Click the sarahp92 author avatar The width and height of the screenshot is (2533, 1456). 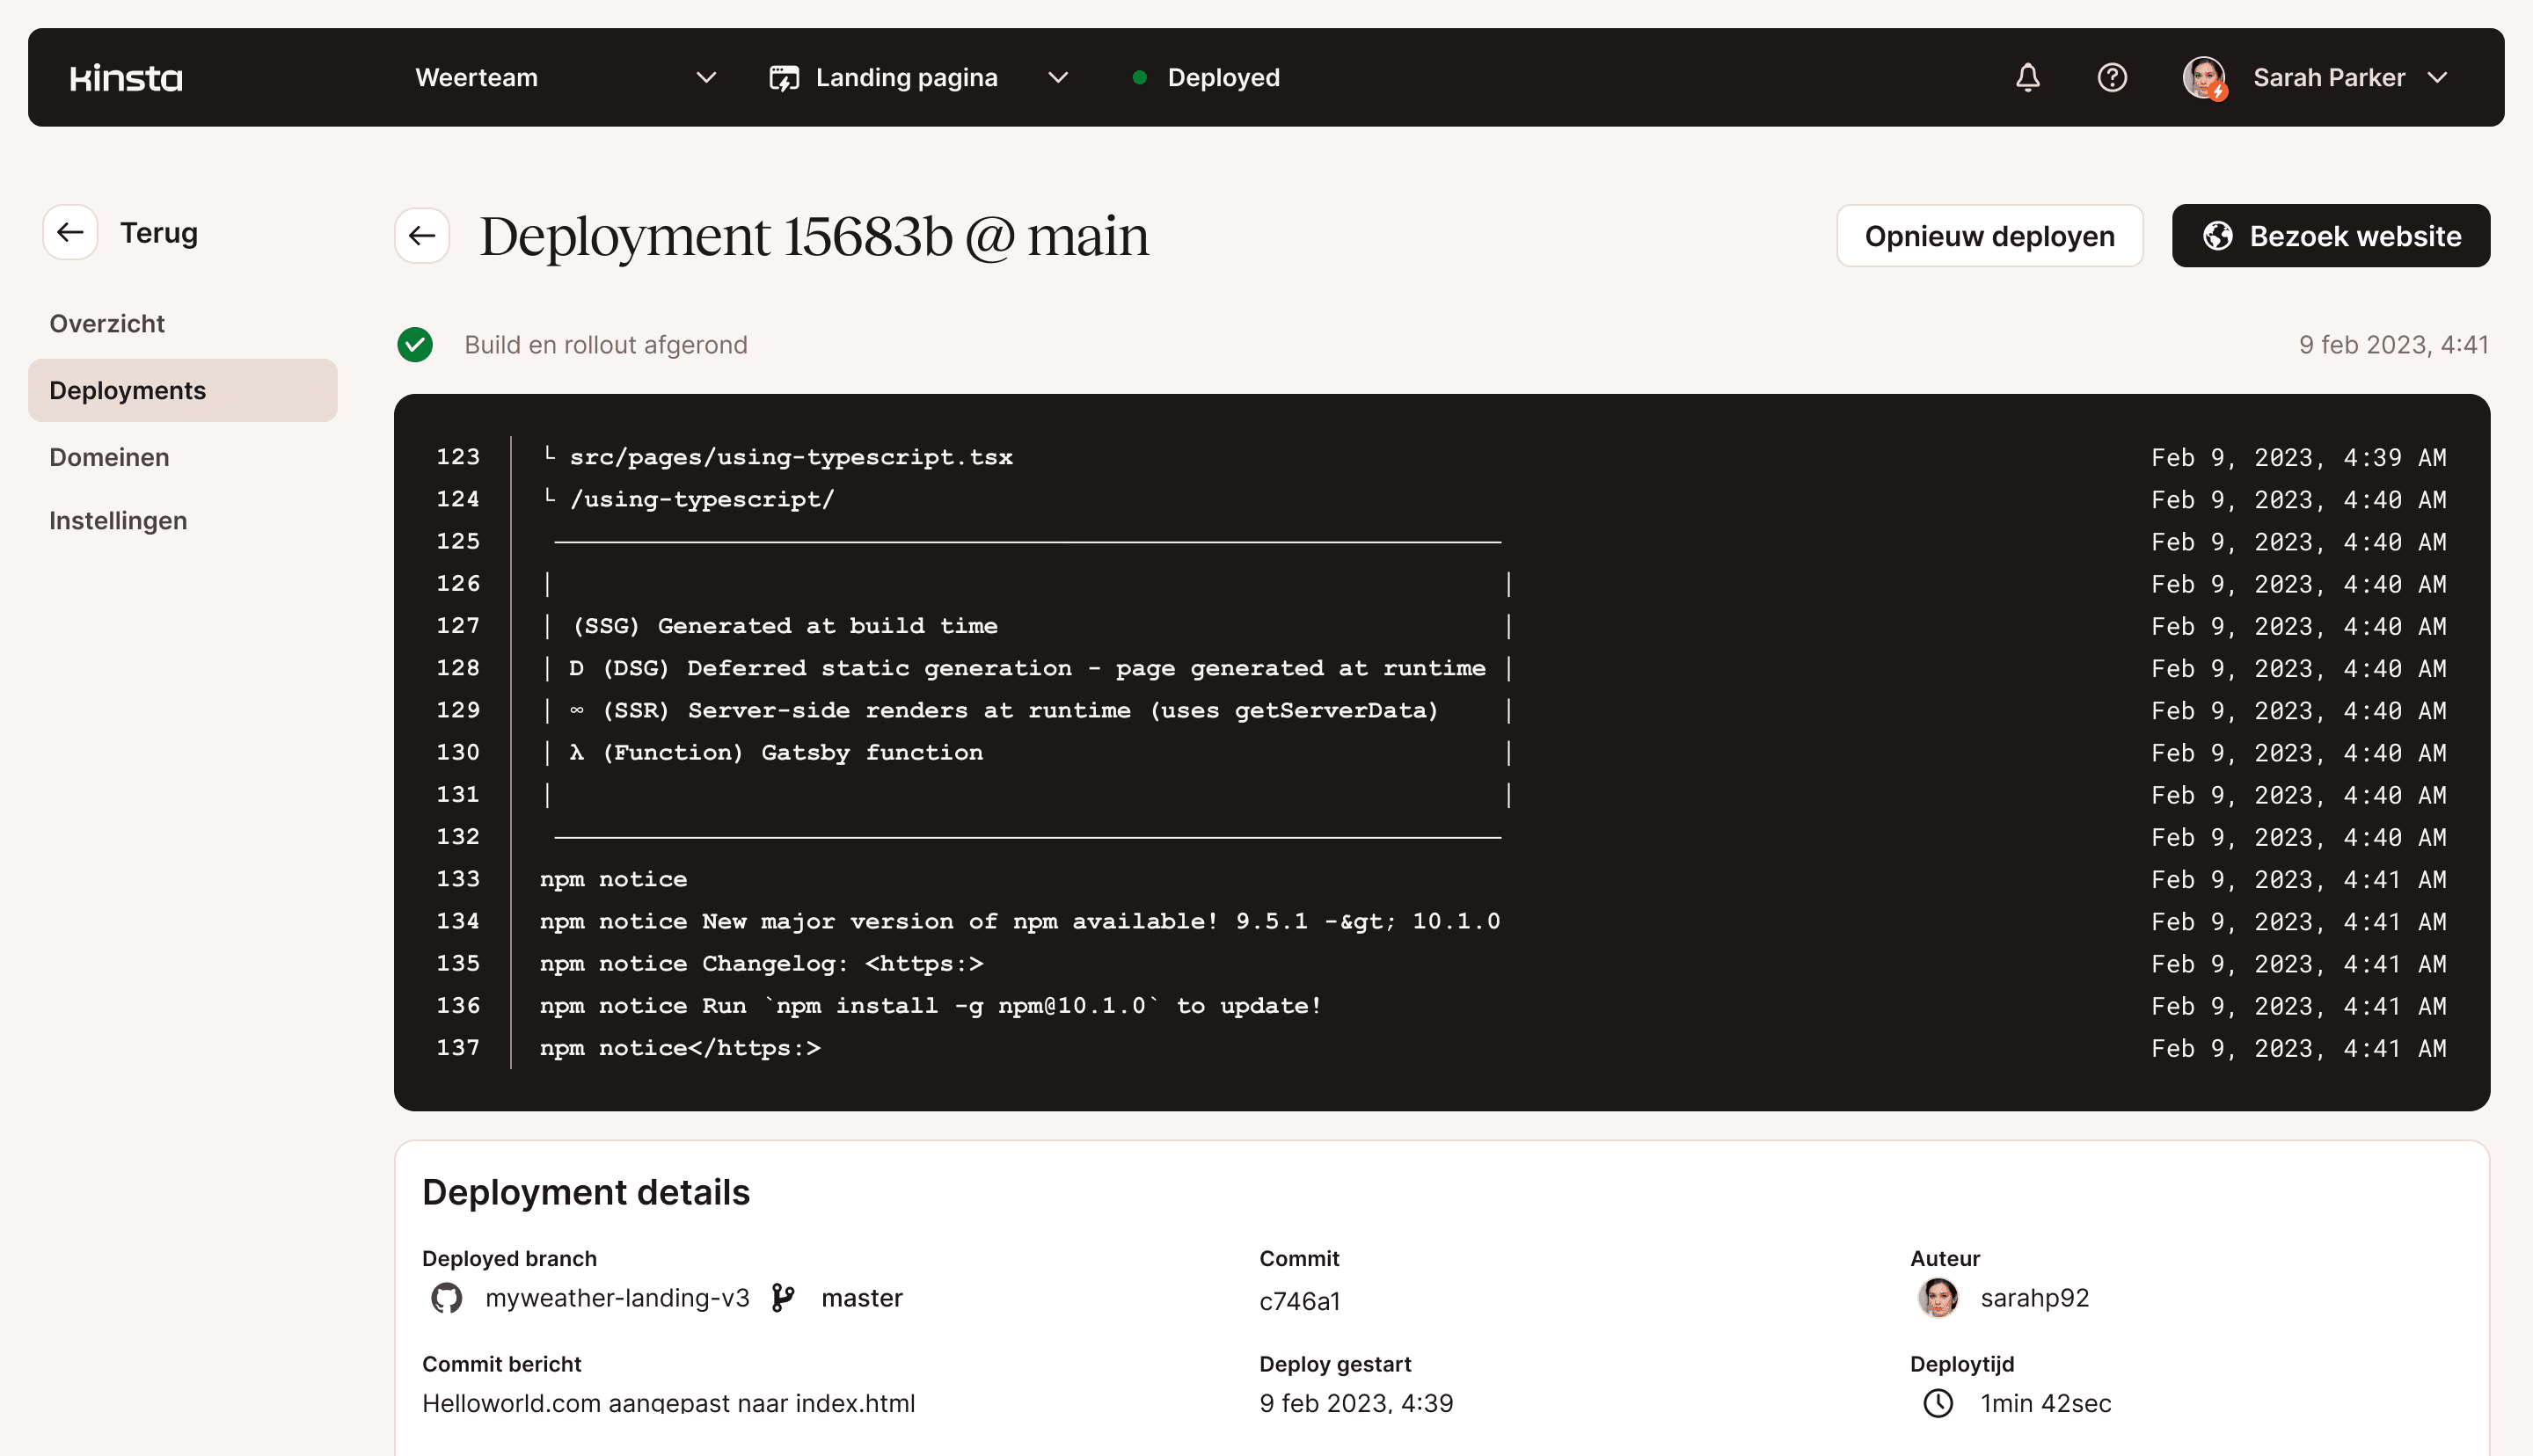pyautogui.click(x=1938, y=1297)
